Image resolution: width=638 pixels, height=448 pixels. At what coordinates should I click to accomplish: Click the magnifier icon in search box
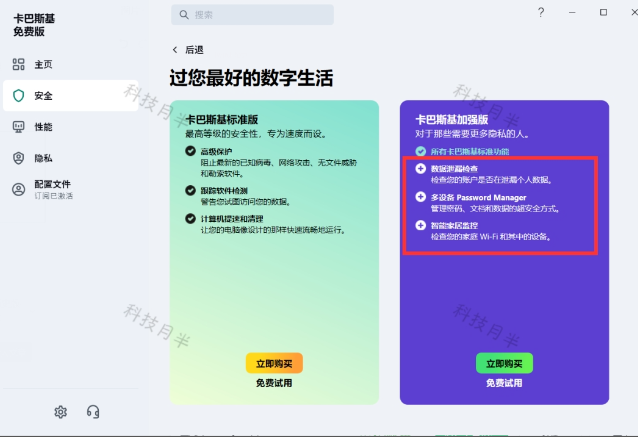pyautogui.click(x=183, y=15)
